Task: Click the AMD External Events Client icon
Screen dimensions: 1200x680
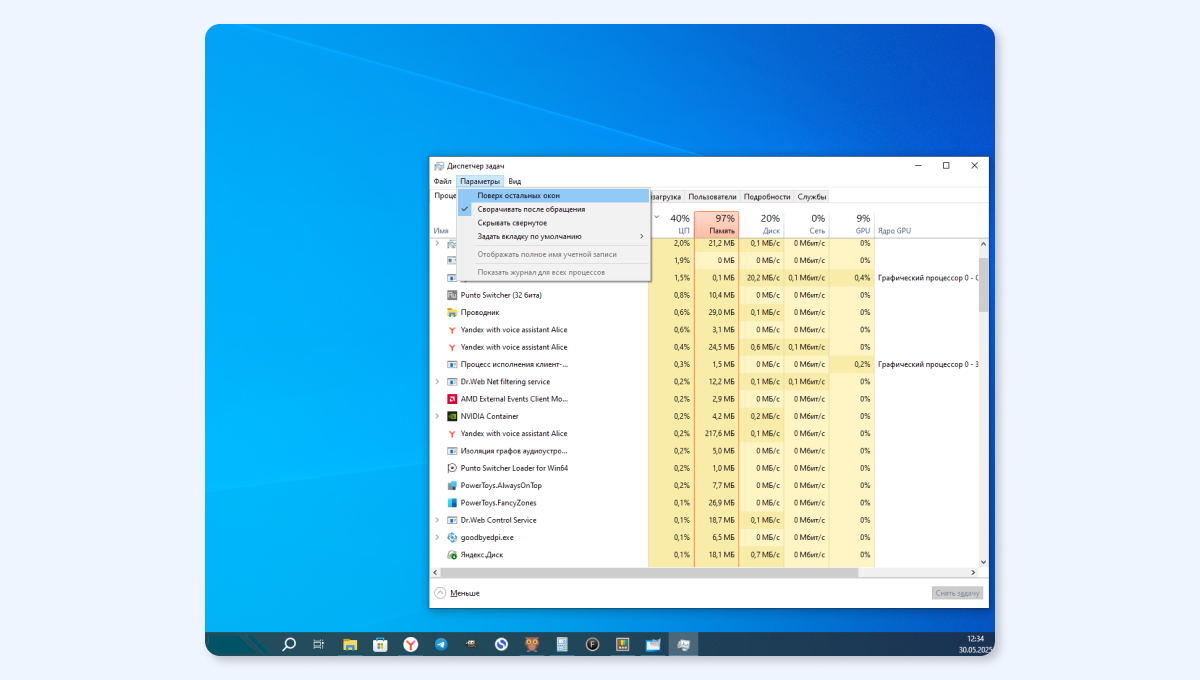Action: point(452,399)
